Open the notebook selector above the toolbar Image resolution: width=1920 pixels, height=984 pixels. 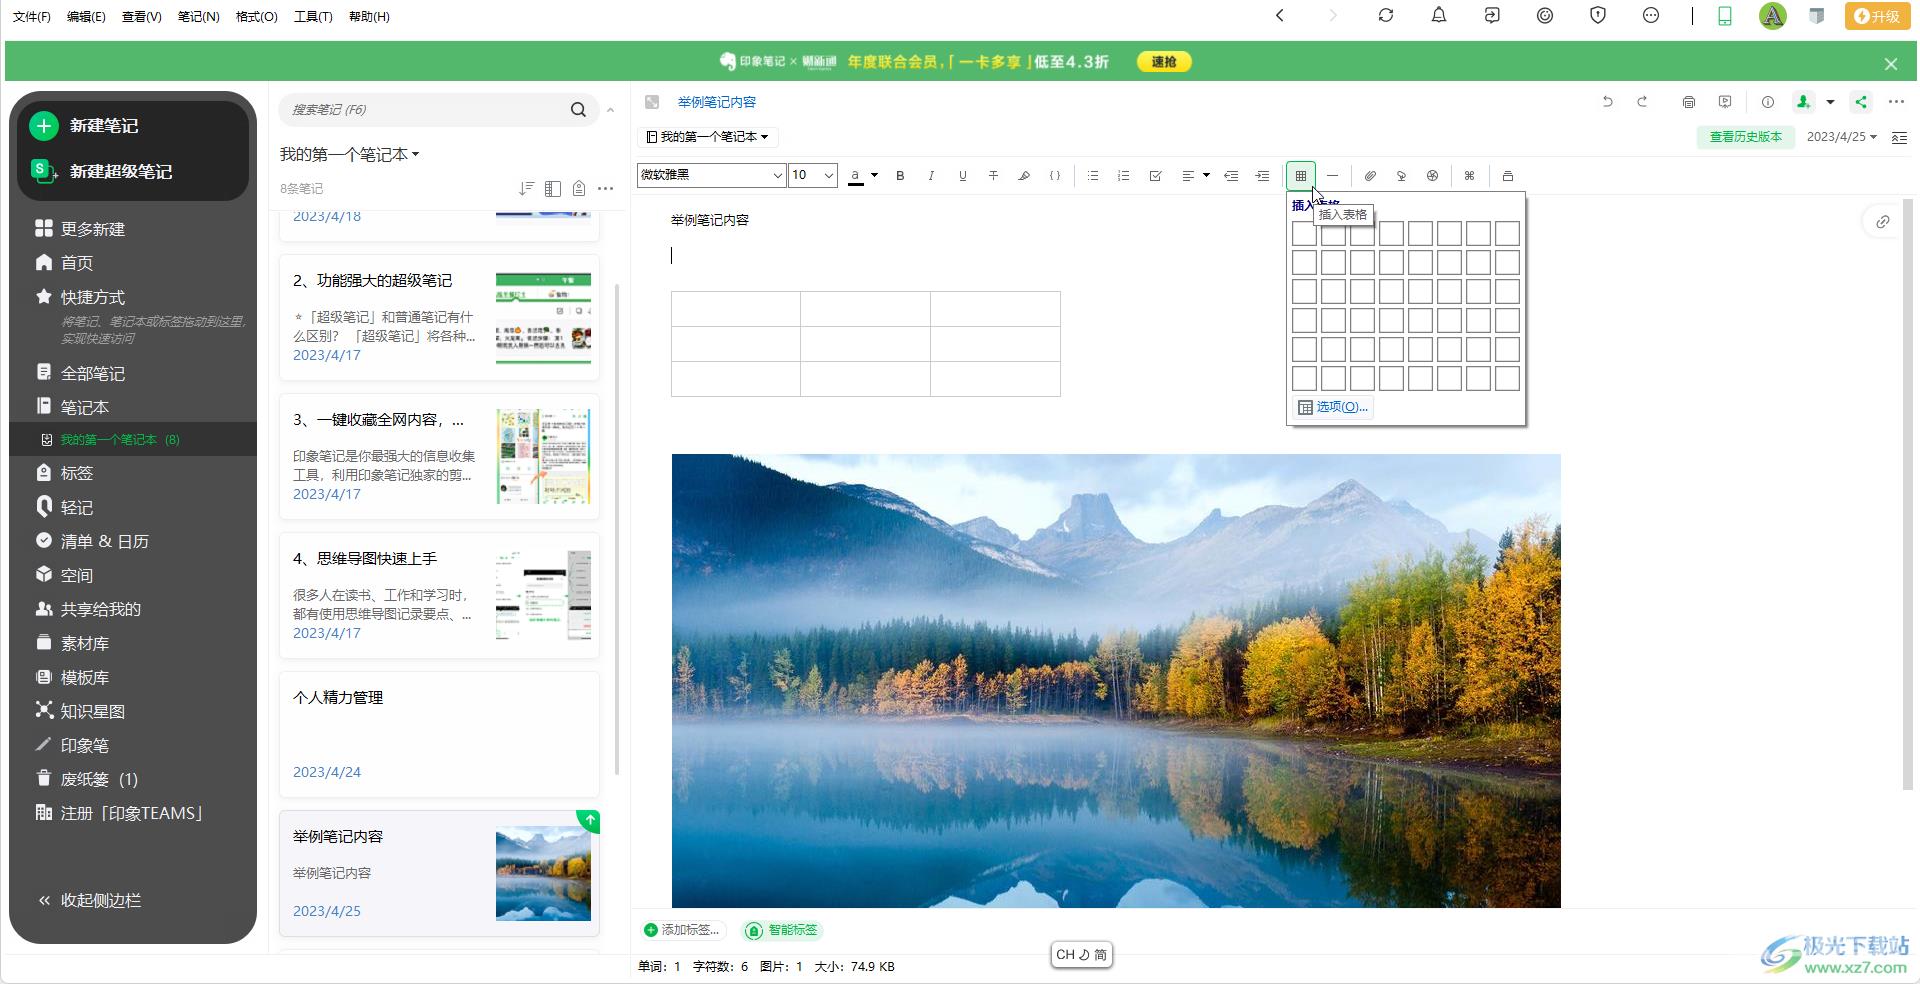coord(707,137)
